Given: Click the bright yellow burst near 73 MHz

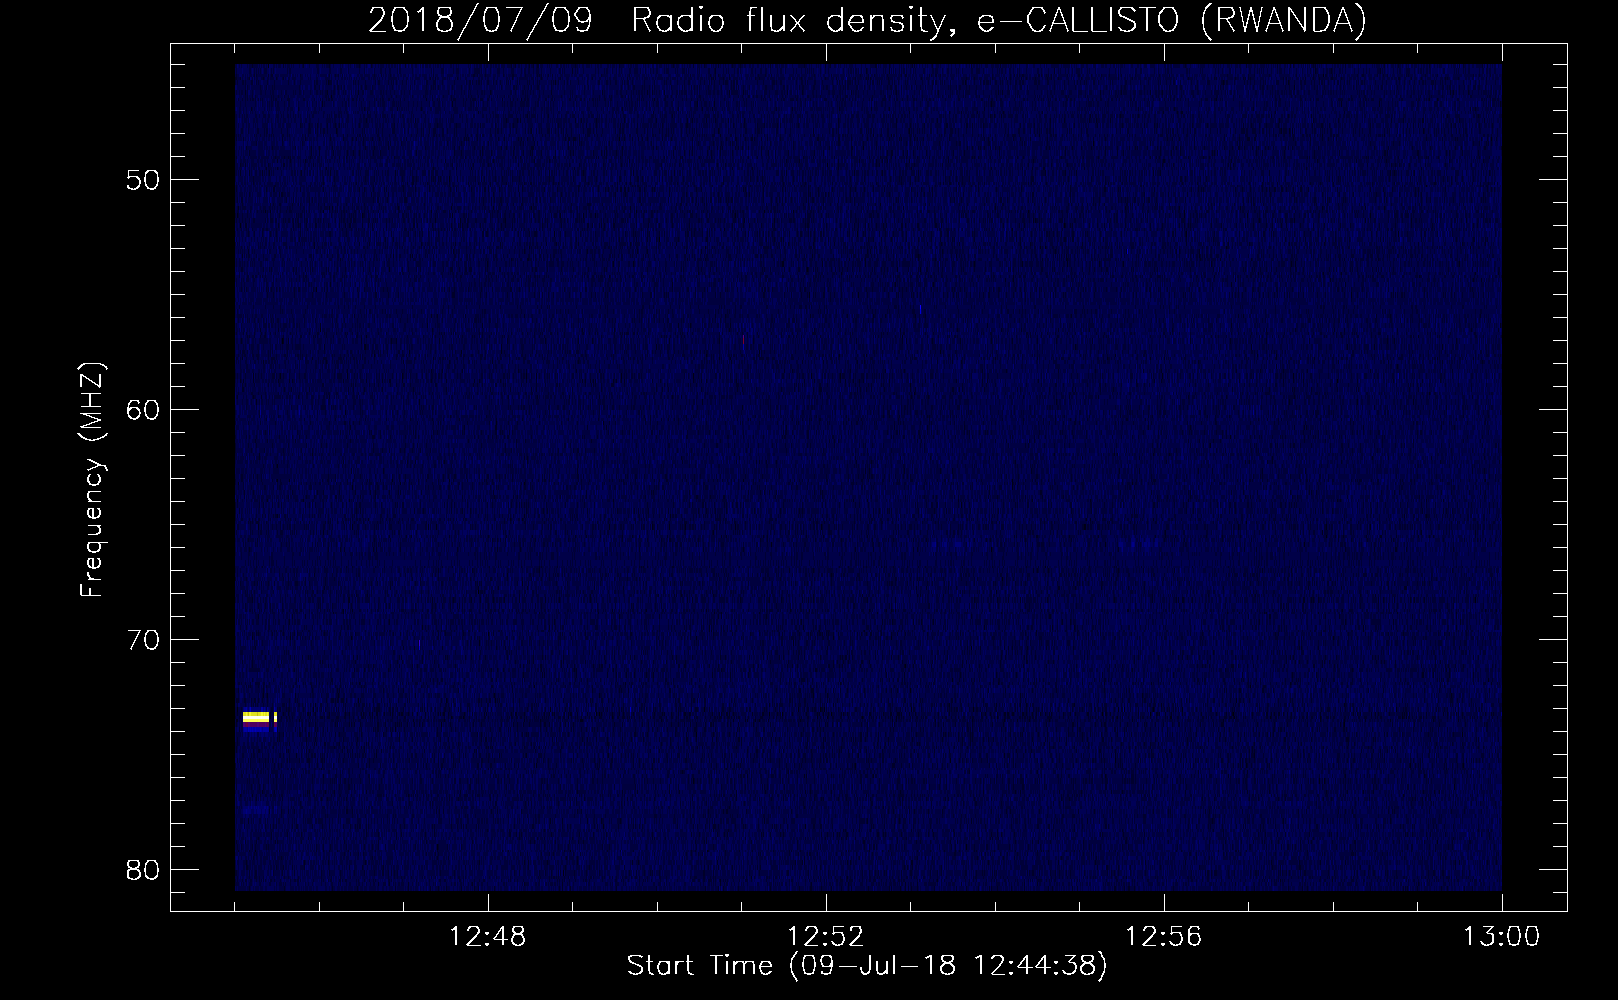Looking at the screenshot, I should pyautogui.click(x=259, y=717).
